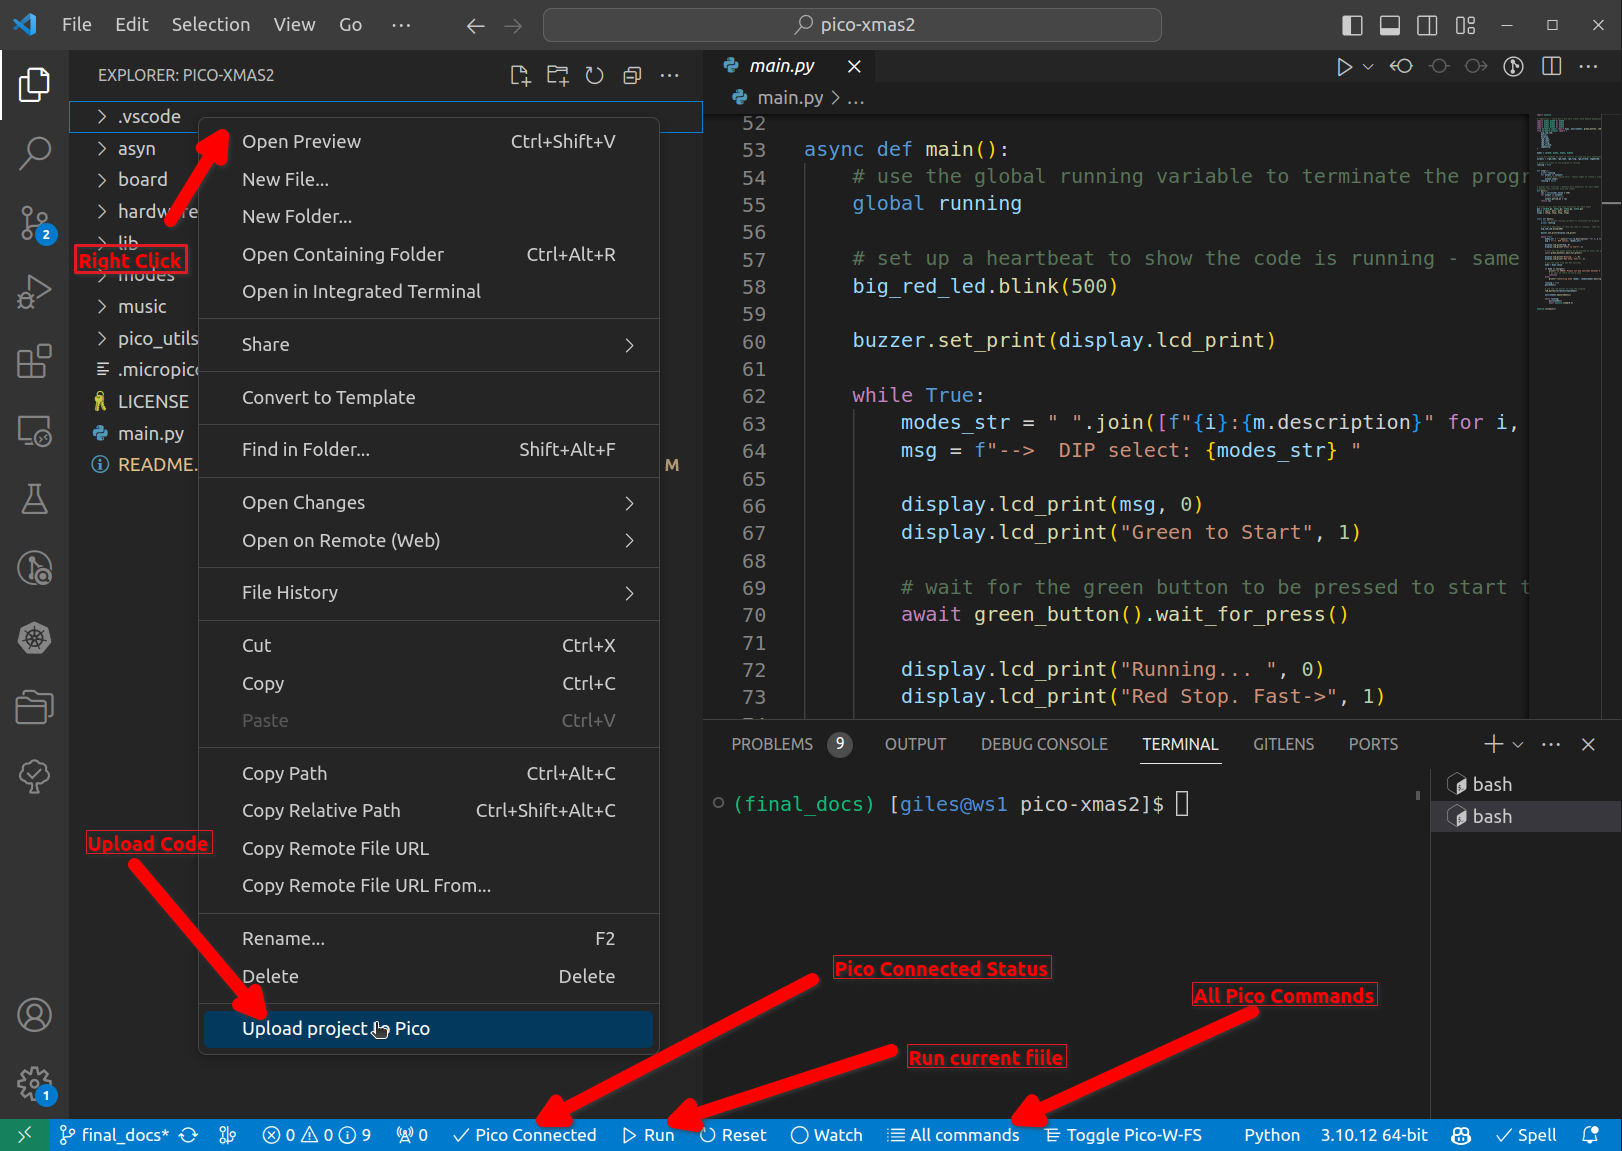Viewport: 1622px width, 1151px height.
Task: Click the Pico Run button in status bar
Action: pyautogui.click(x=648, y=1135)
